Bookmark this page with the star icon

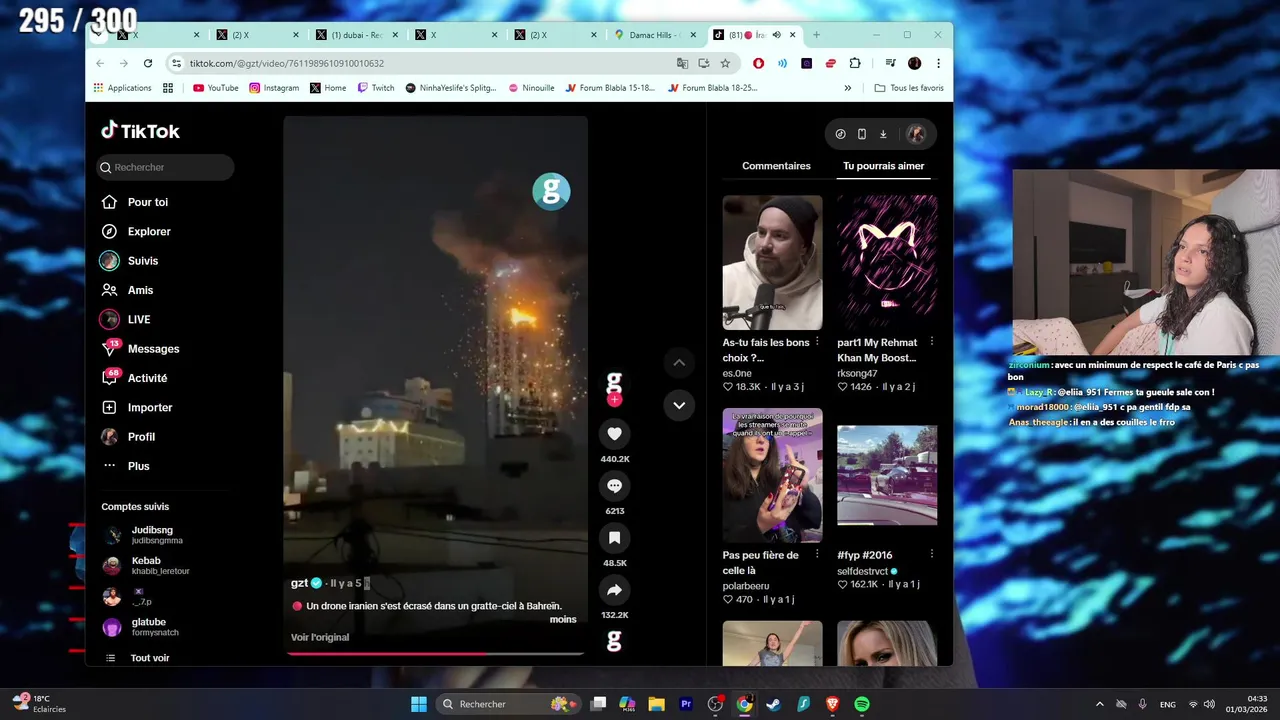725,63
